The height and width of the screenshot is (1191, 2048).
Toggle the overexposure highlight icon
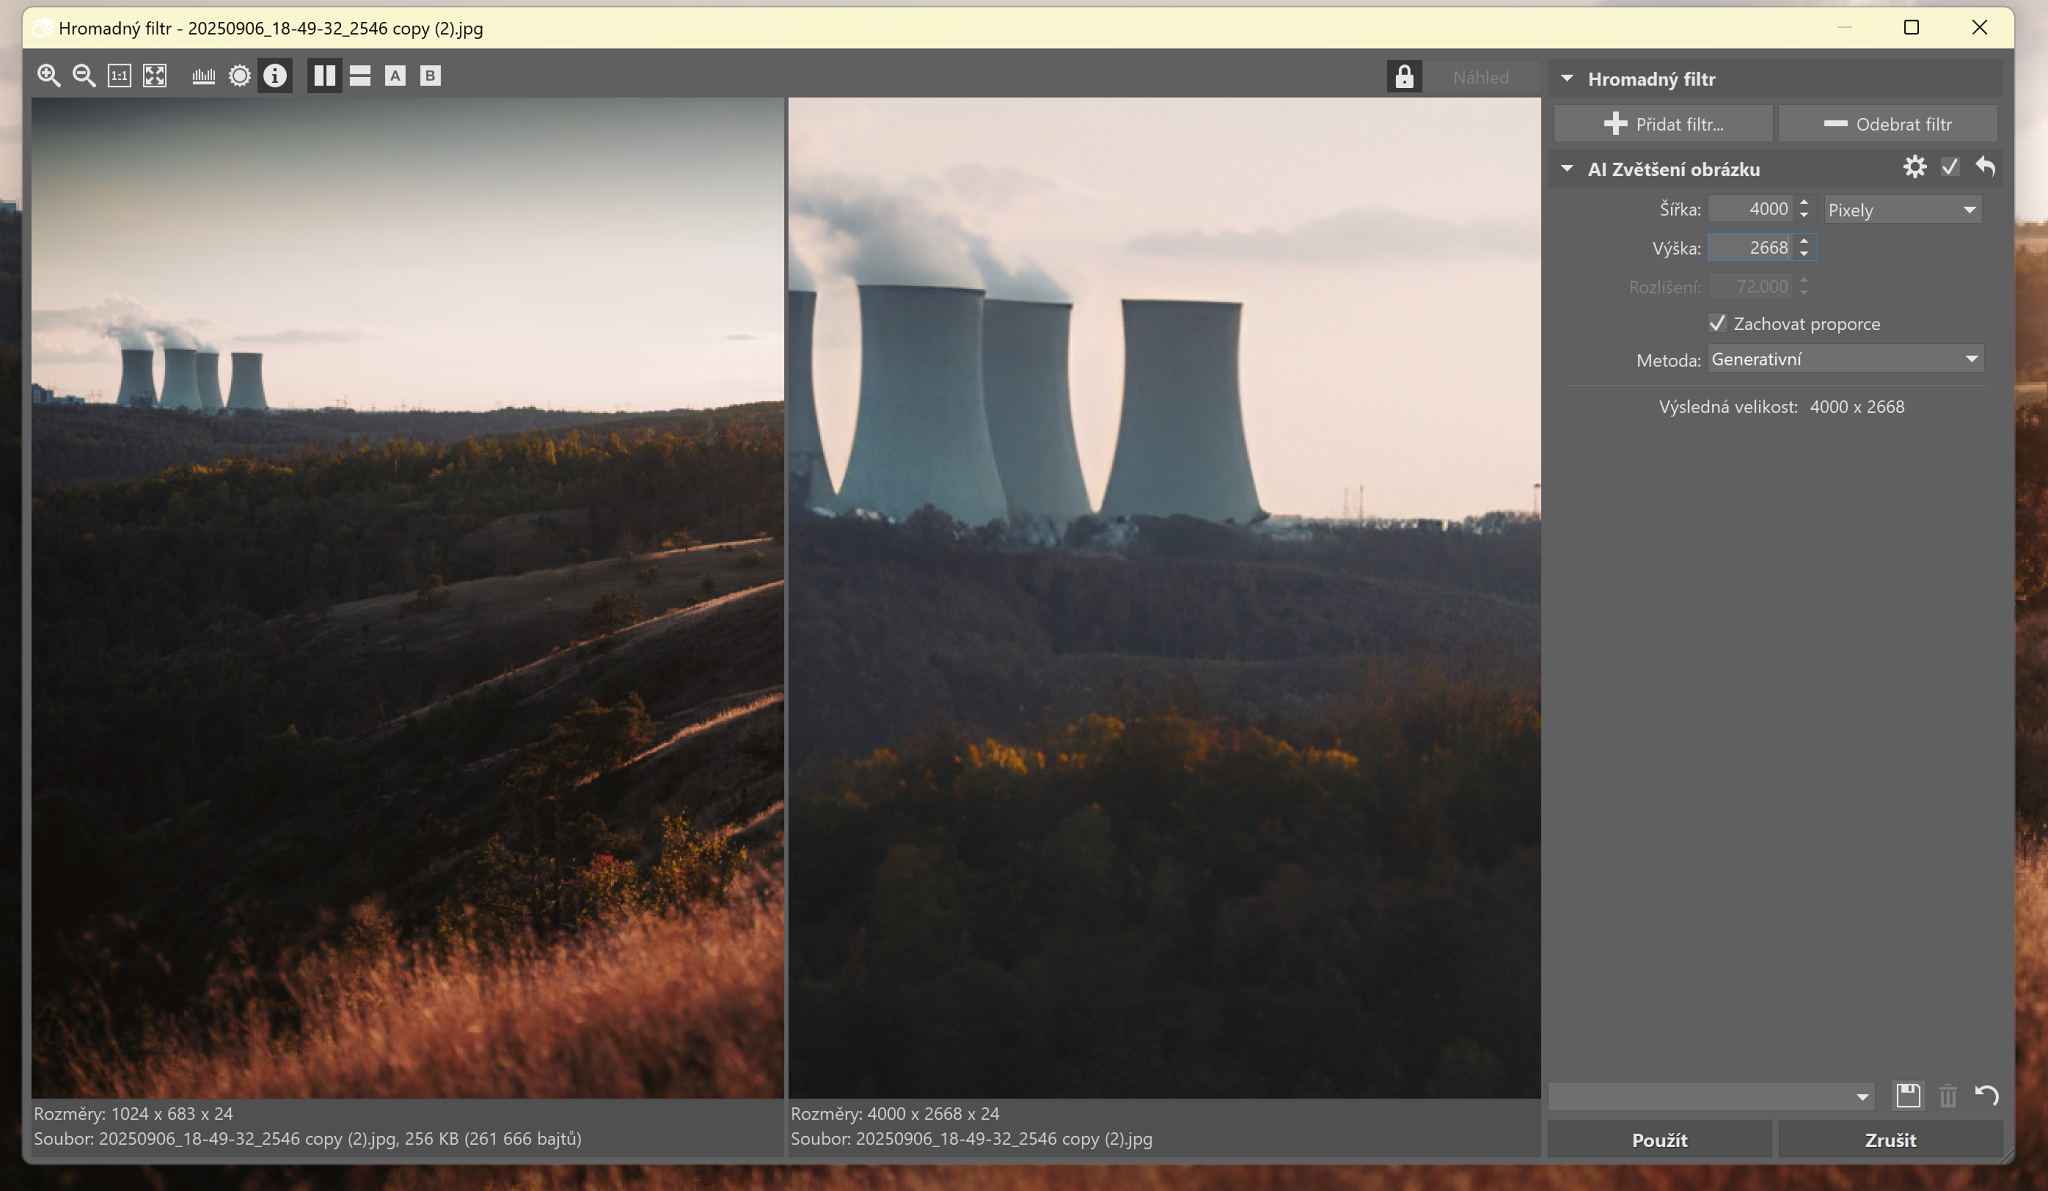pos(239,76)
